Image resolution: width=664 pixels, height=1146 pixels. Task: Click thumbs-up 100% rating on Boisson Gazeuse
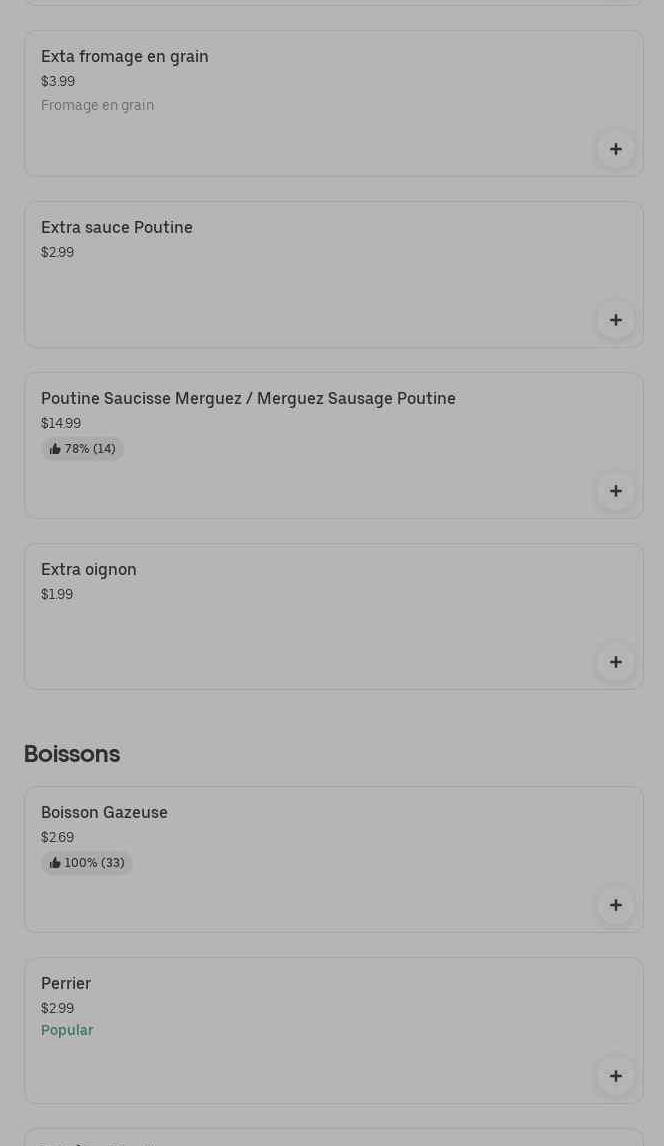tap(87, 863)
